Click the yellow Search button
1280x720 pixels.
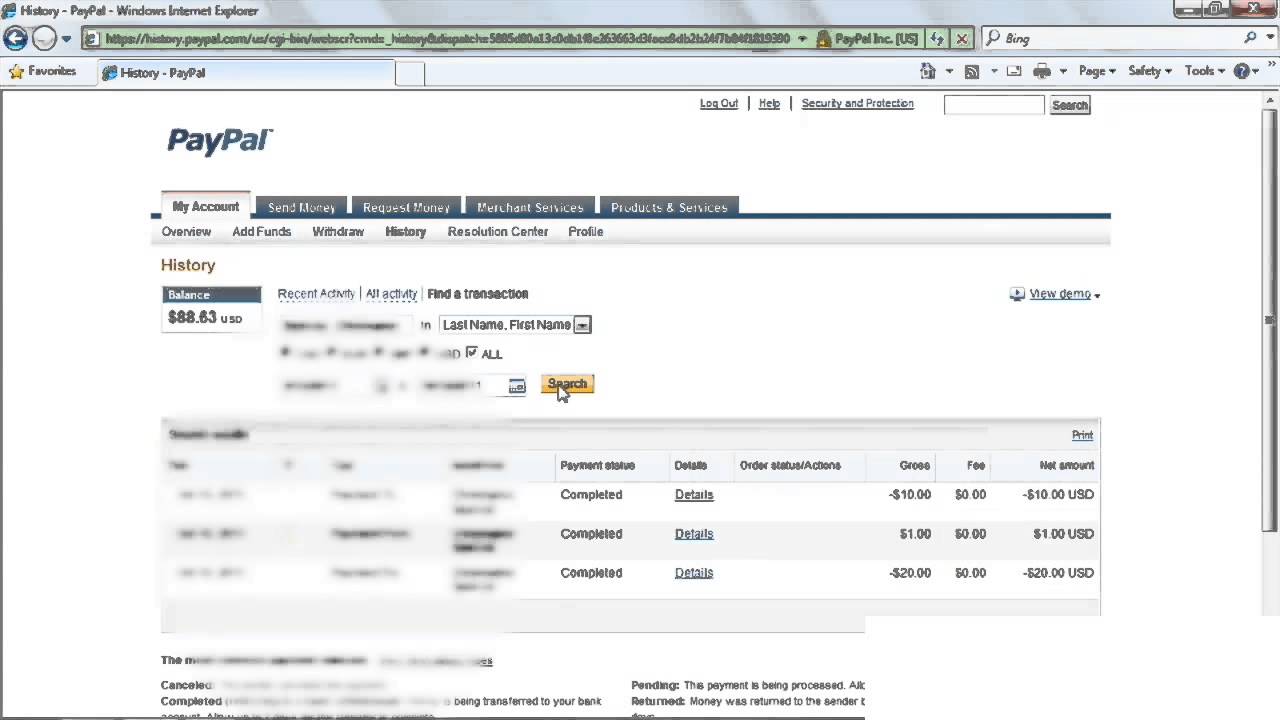point(567,384)
